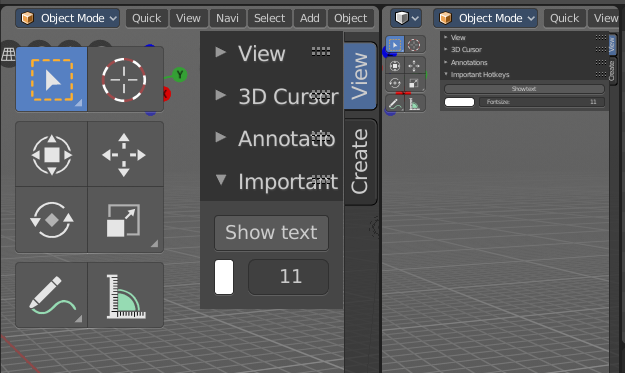Screen dimensions: 625x373
Task: Open the View menu in right viewport header
Action: [605, 18]
